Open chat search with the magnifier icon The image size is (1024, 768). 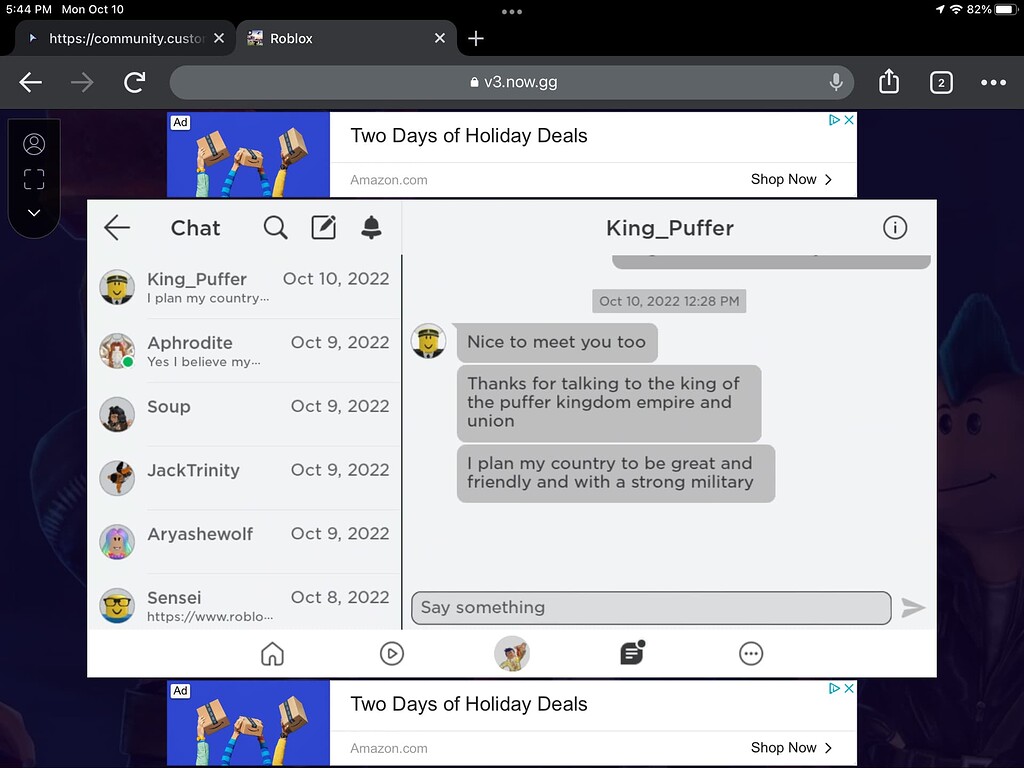(x=275, y=227)
